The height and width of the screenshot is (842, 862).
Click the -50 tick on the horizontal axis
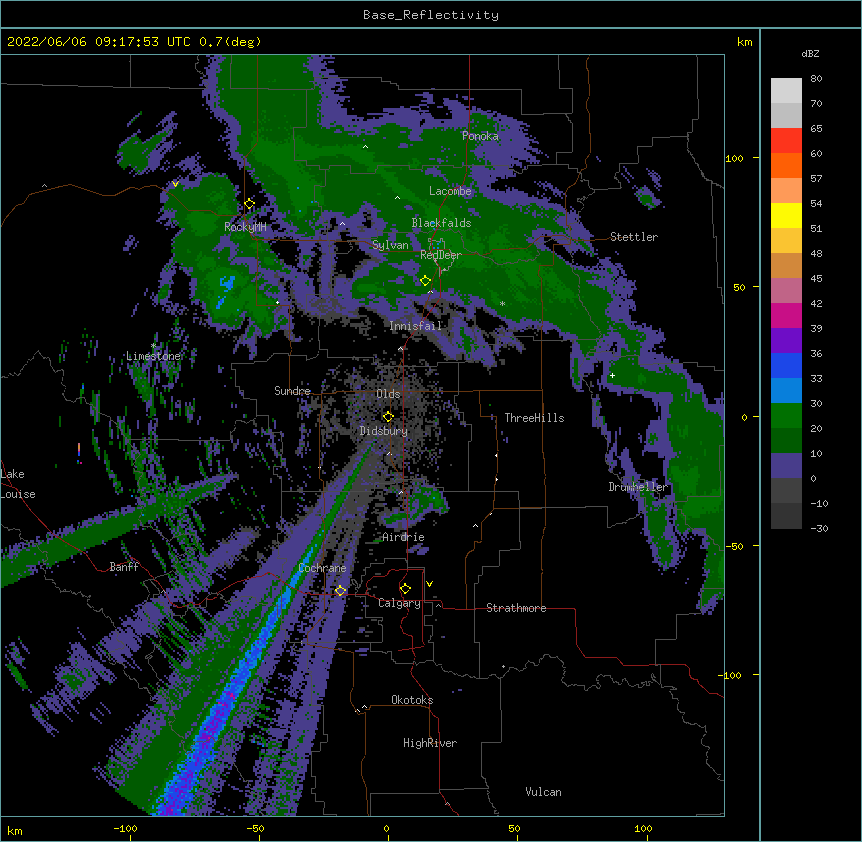click(x=255, y=828)
